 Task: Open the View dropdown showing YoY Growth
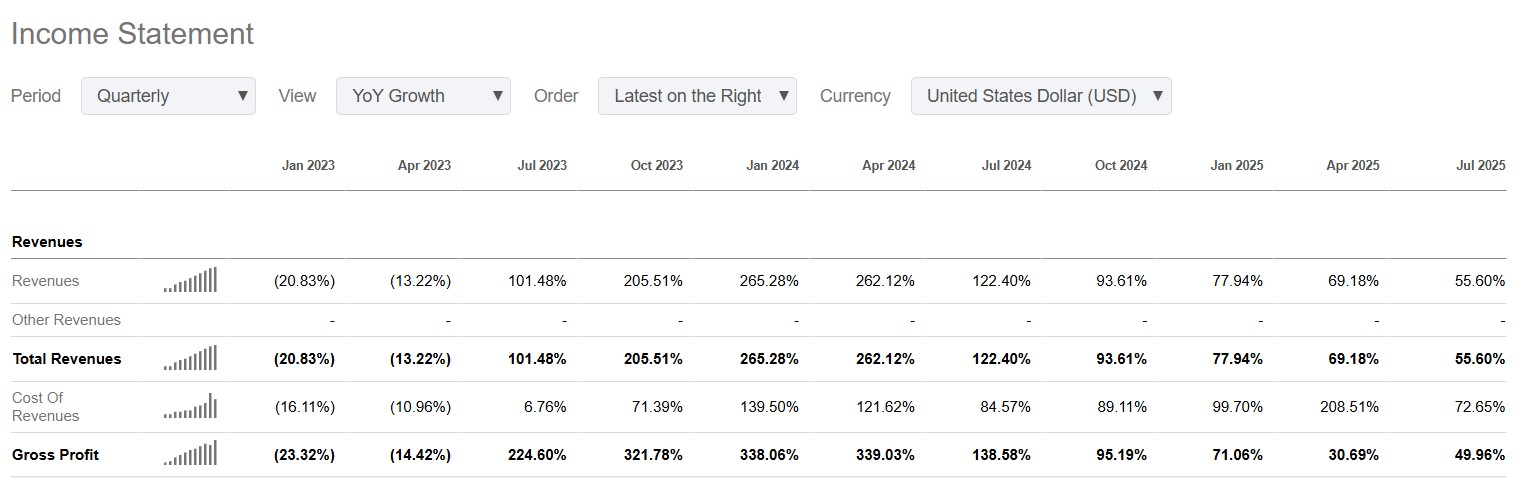tap(423, 96)
